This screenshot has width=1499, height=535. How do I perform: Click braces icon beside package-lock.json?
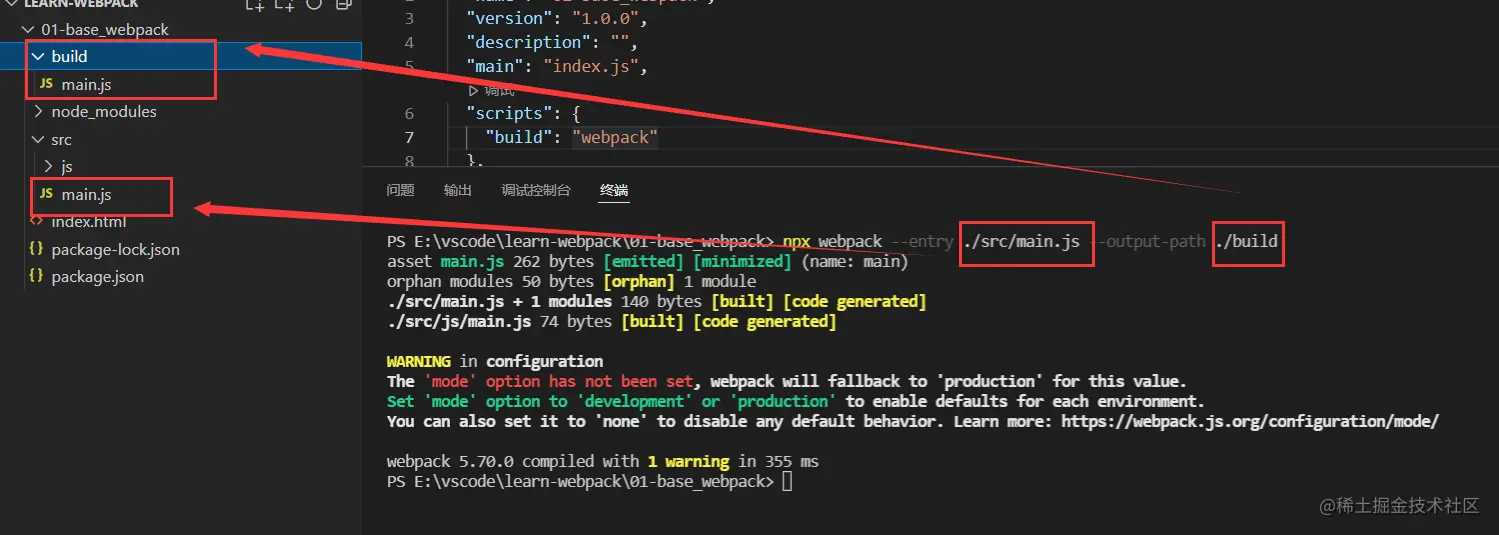(36, 249)
